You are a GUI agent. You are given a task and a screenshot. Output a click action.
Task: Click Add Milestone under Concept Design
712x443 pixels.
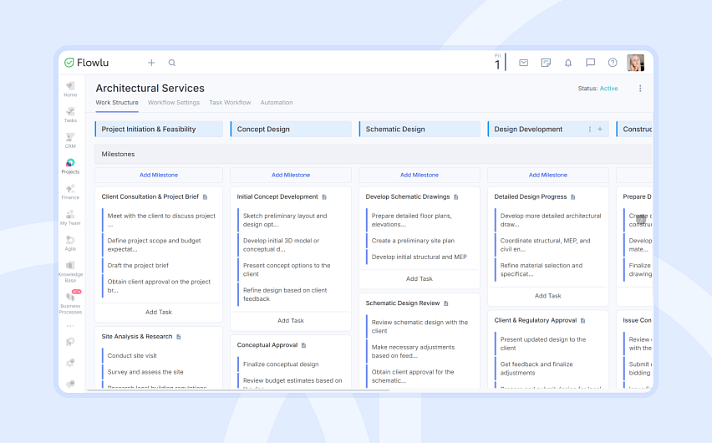291,175
